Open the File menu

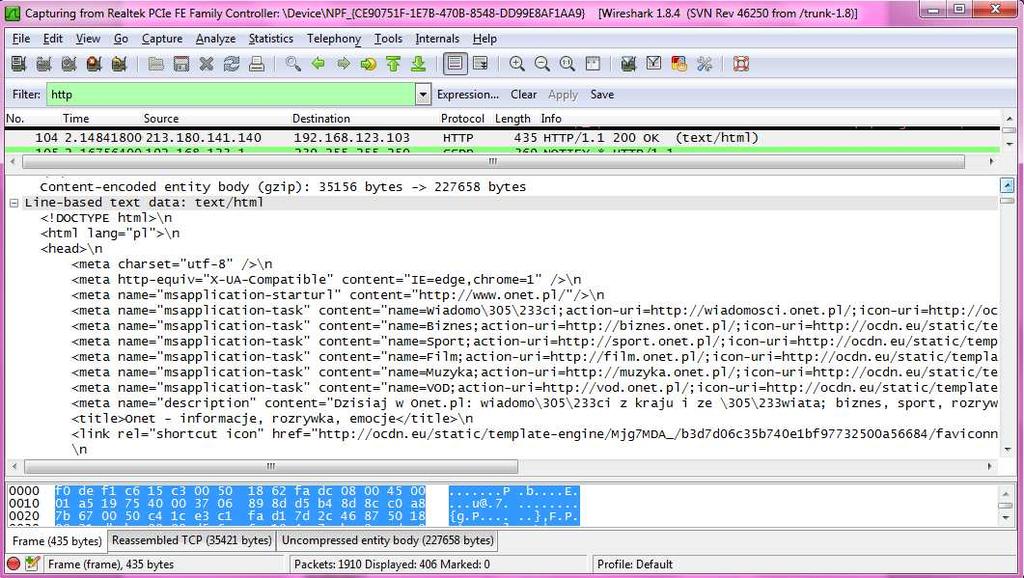pyautogui.click(x=21, y=39)
